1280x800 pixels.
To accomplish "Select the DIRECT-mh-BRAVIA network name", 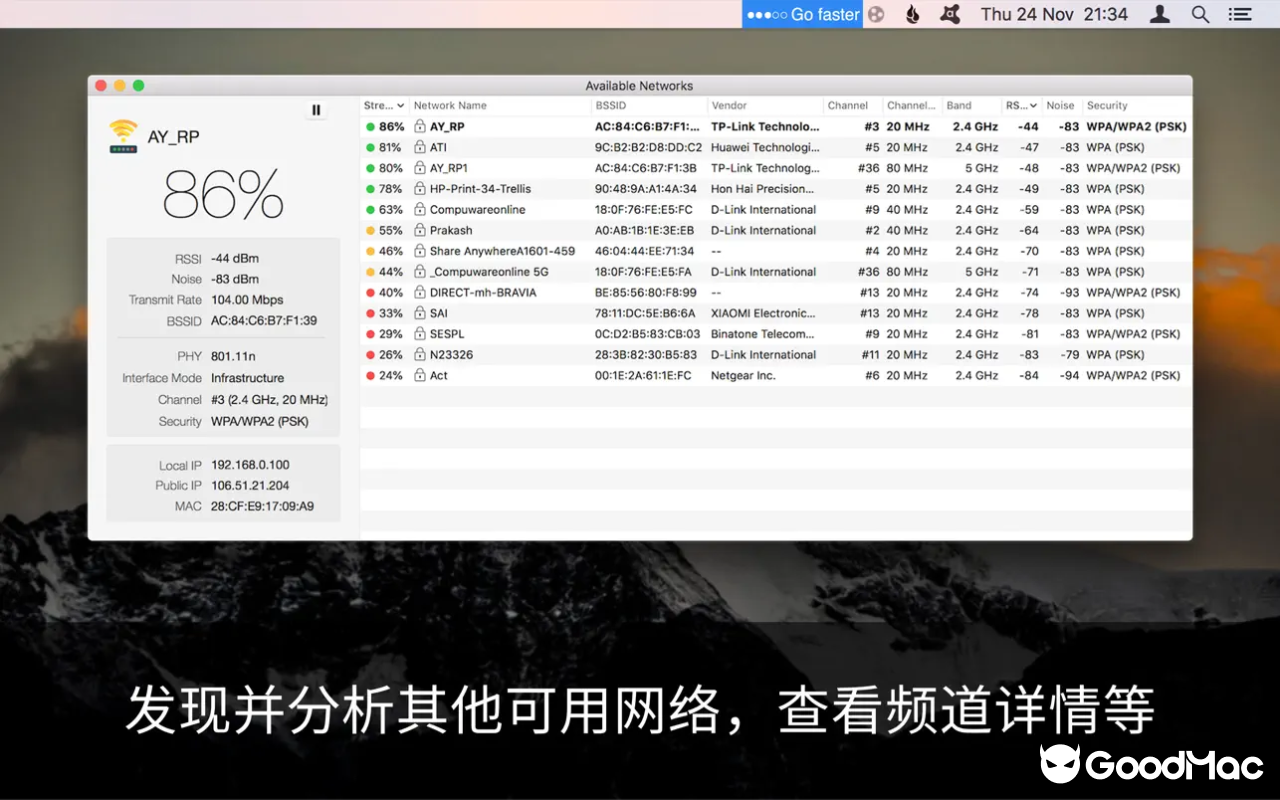I will click(x=483, y=293).
